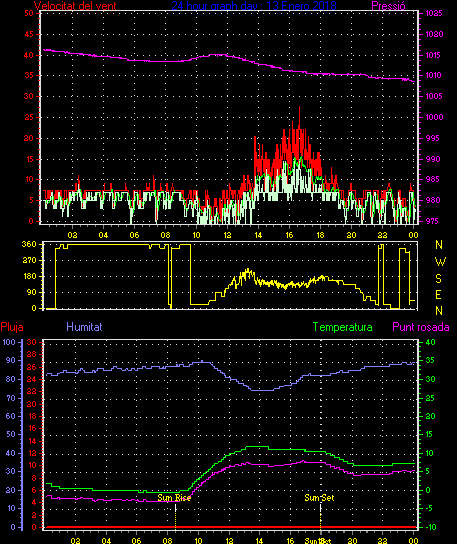Image resolution: width=457 pixels, height=544 pixels.
Task: Click the blue 100 humidity axis value
Action: tap(9, 342)
